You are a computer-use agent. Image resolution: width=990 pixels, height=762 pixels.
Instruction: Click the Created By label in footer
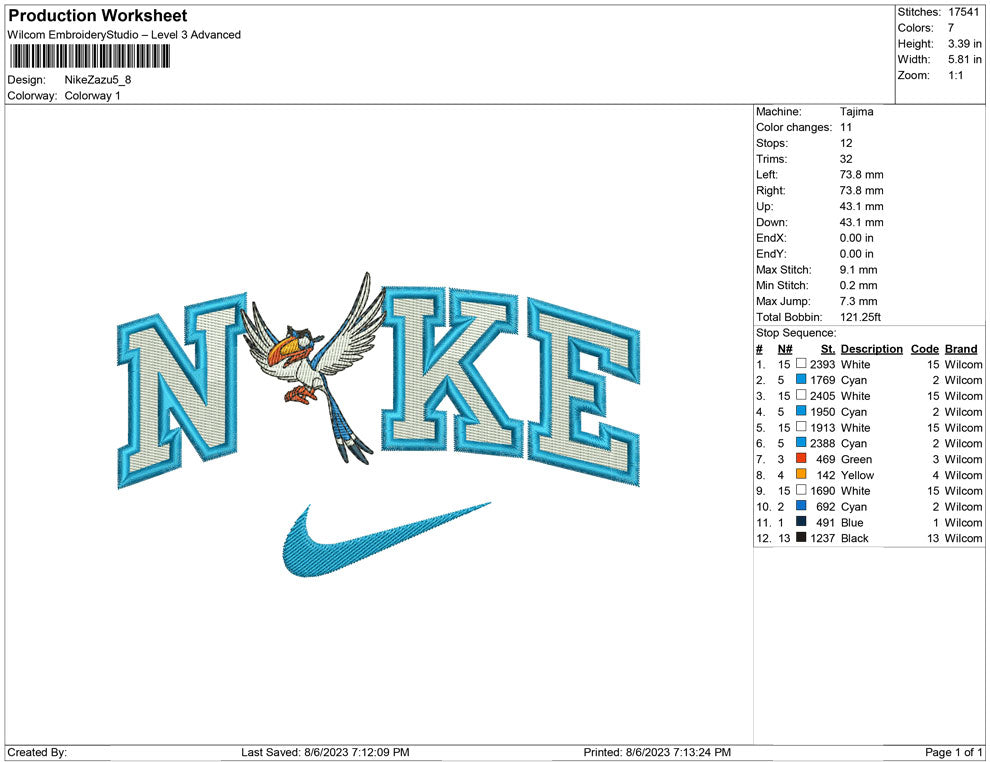click(x=37, y=752)
